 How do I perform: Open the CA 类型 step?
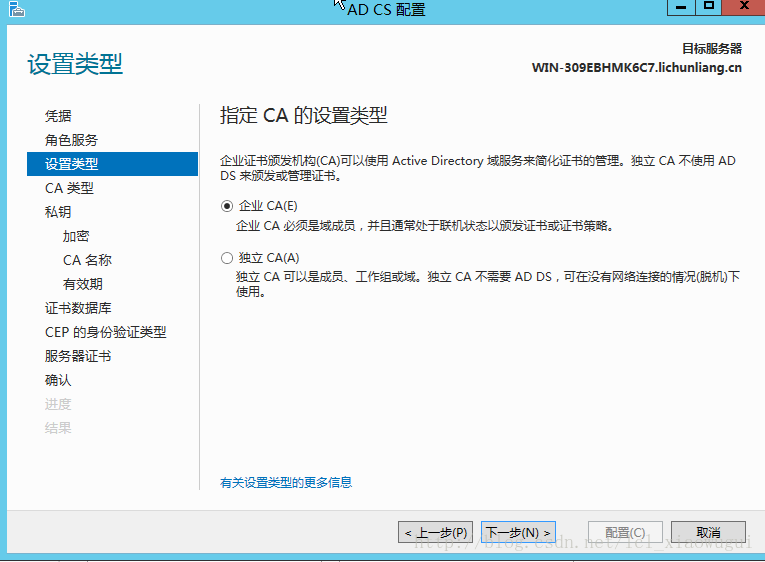pyautogui.click(x=69, y=188)
